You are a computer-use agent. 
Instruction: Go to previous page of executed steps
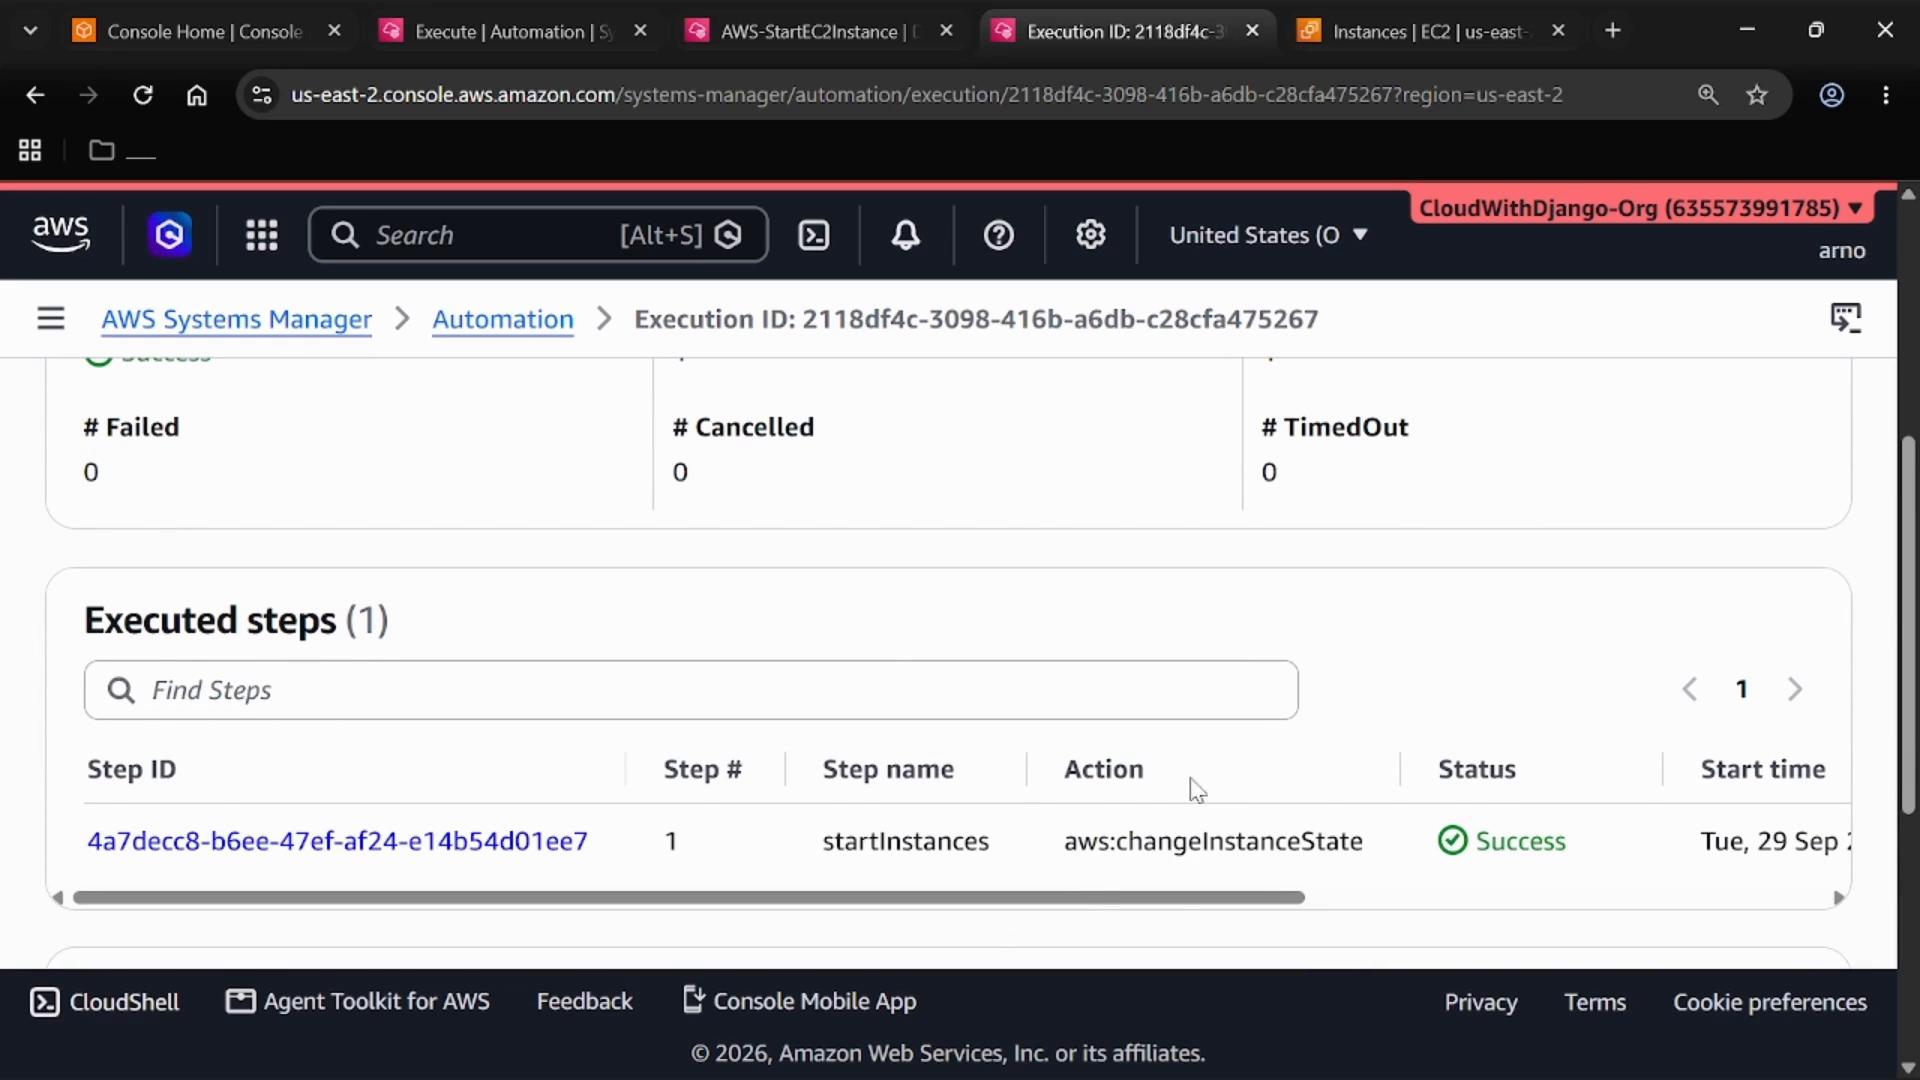coord(1690,689)
